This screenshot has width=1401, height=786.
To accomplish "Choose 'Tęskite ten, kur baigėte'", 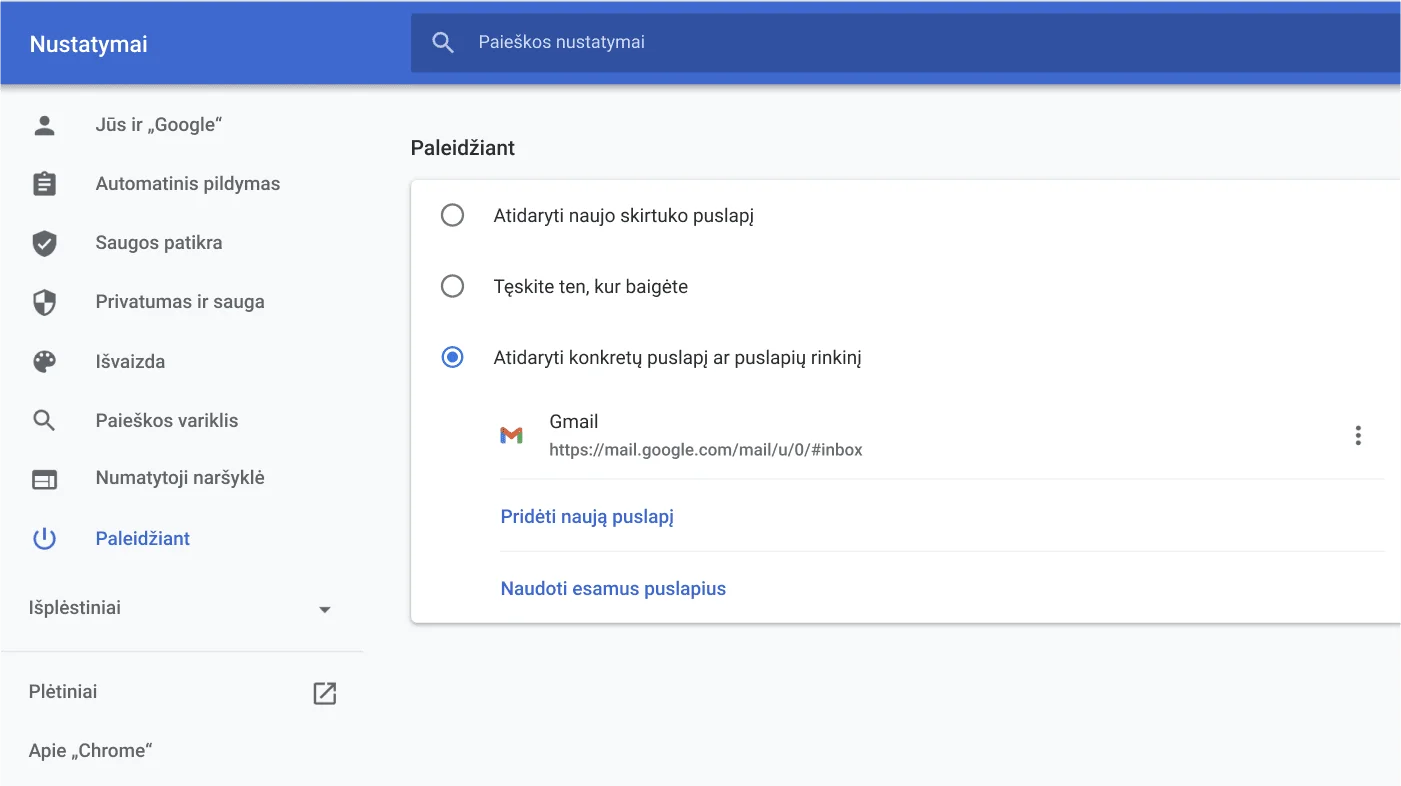I will coord(453,286).
